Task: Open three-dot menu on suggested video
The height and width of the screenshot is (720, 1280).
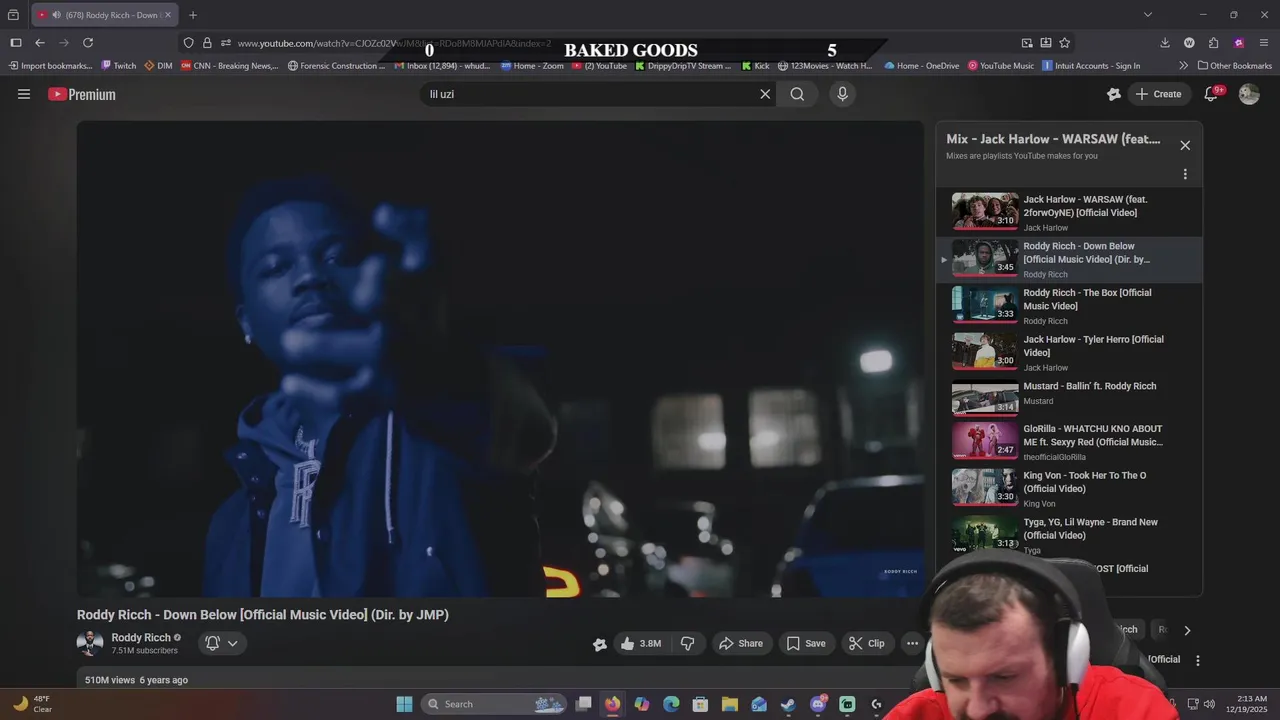Action: coord(1198,660)
